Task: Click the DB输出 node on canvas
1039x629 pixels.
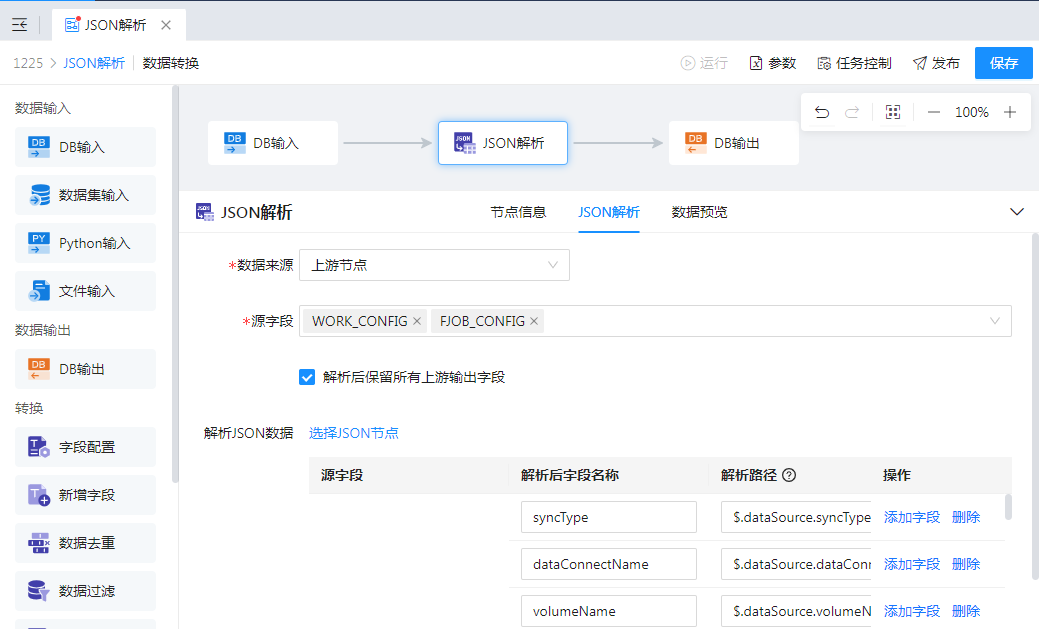Action: tap(733, 143)
